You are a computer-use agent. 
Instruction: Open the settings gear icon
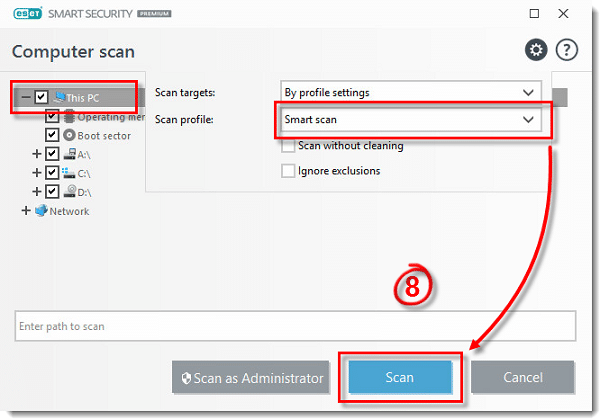point(536,50)
